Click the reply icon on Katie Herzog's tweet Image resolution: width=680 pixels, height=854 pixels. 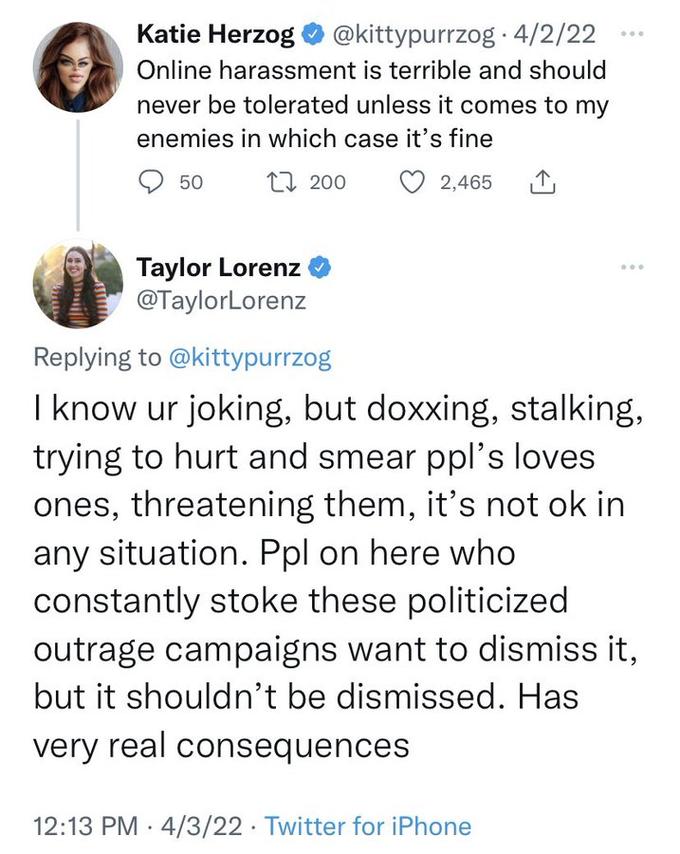[151, 182]
